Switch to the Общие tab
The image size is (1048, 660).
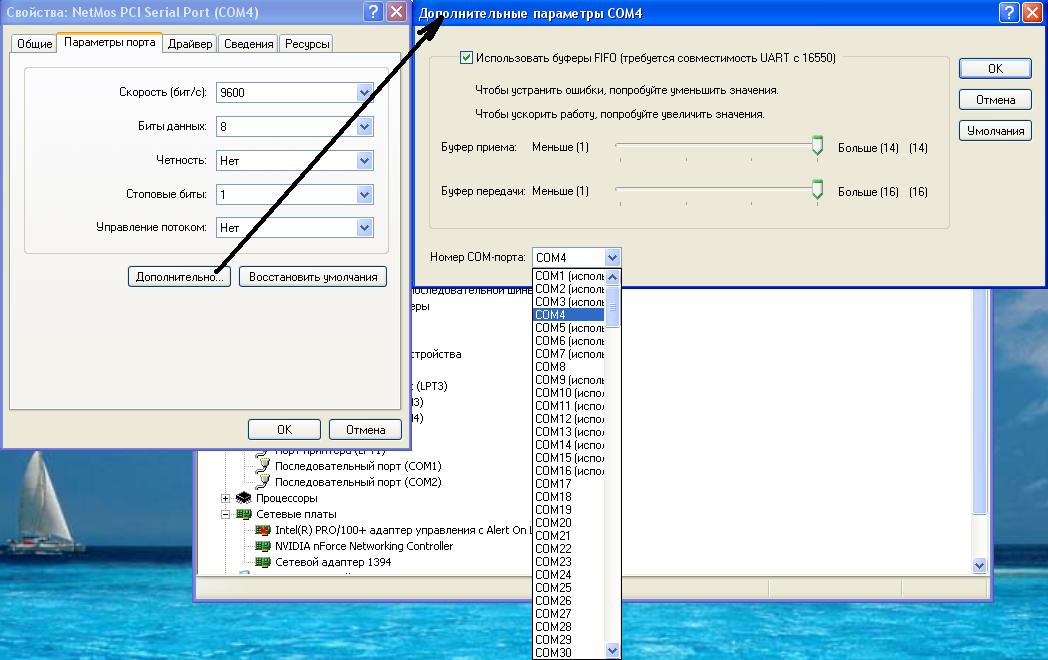[x=34, y=43]
